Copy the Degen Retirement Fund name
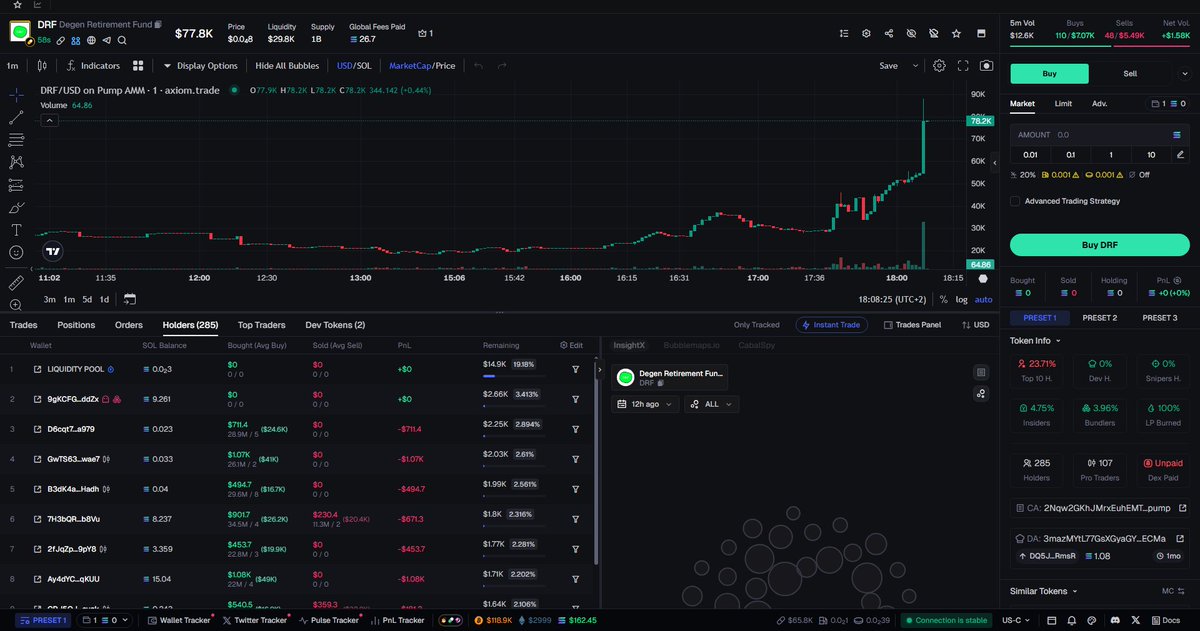This screenshot has width=1200, height=631. pyautogui.click(x=158, y=23)
